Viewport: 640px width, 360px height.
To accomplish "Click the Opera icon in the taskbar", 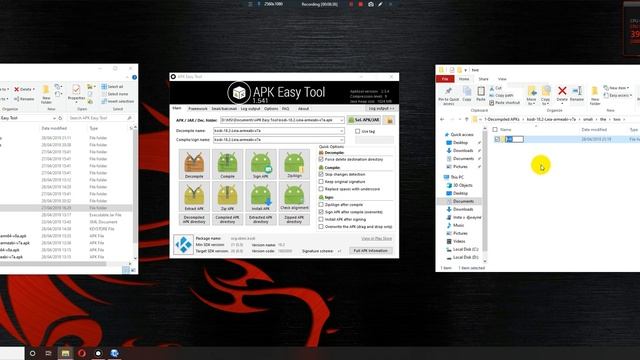I will (x=82, y=353).
